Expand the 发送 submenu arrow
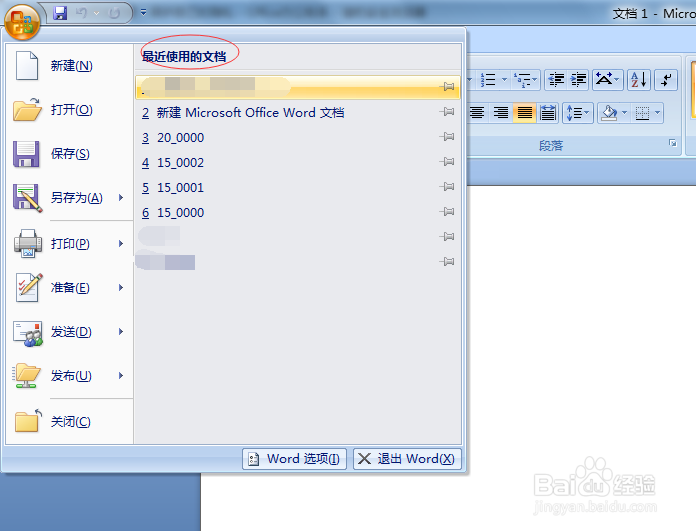696x531 pixels. point(121,332)
